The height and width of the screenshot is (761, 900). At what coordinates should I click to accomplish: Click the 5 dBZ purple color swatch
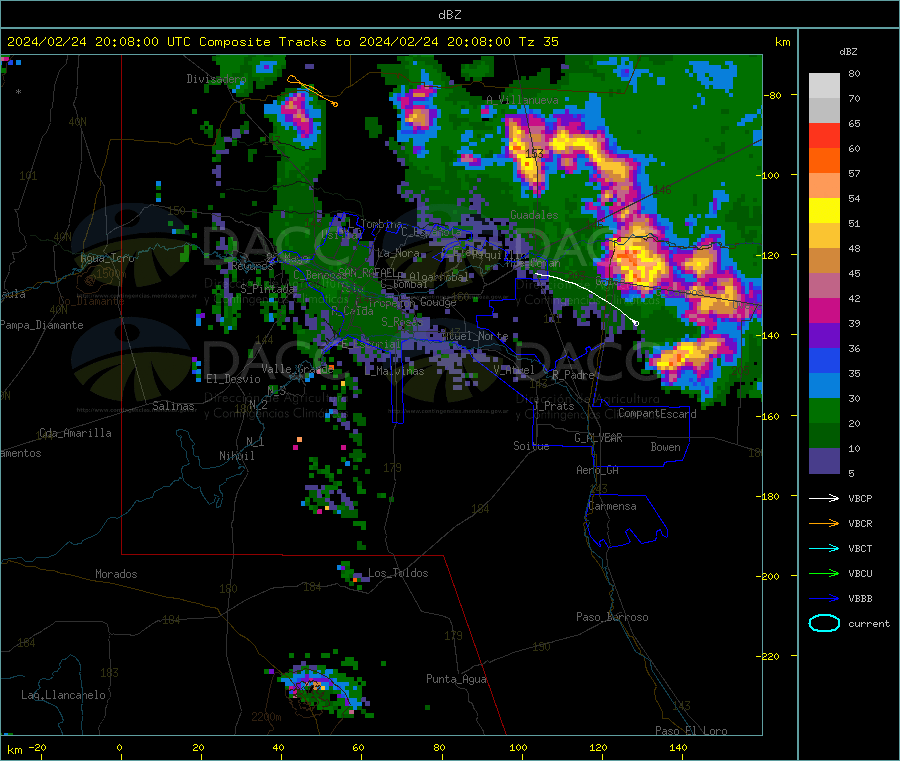point(824,461)
